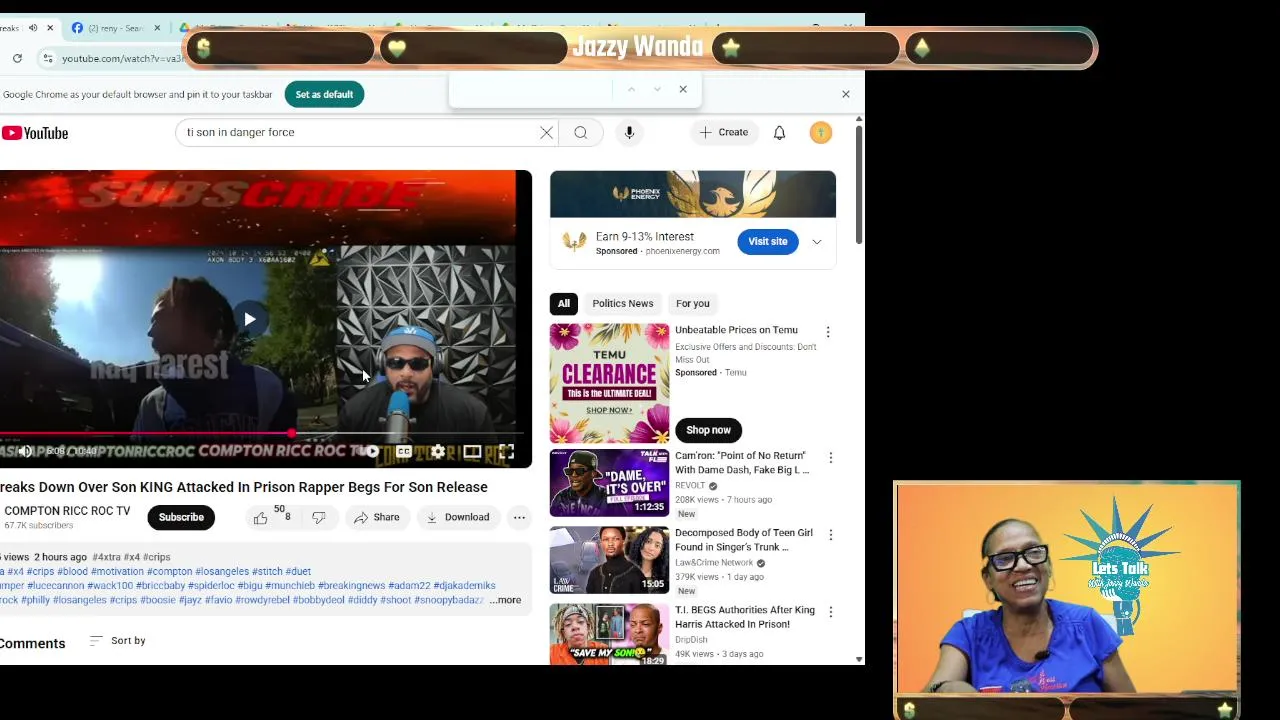This screenshot has height=720, width=1280.
Task: Go to previous find result arrow
Action: point(631,89)
